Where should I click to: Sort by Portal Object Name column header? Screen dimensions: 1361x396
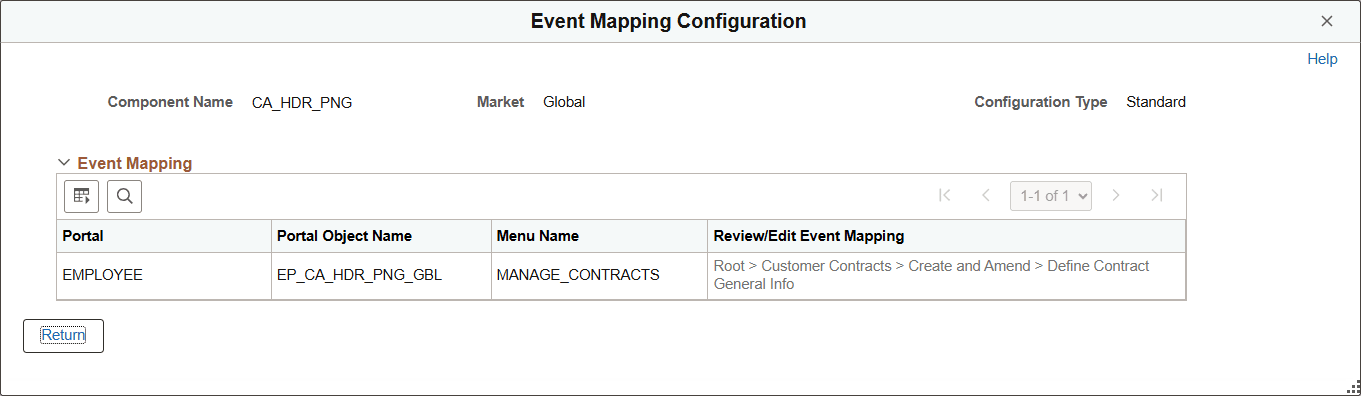pos(345,236)
